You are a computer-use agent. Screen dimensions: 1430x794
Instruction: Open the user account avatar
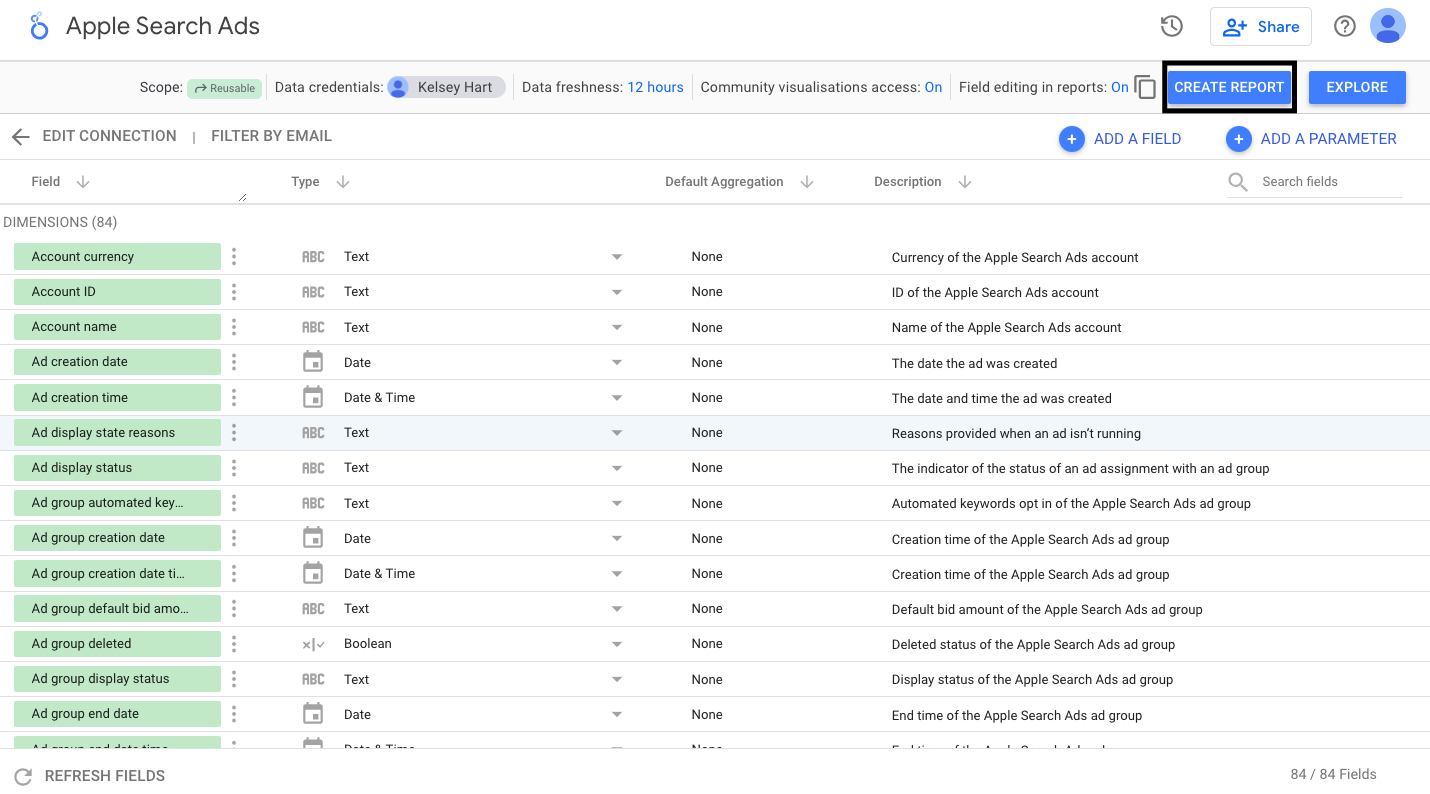click(1388, 26)
